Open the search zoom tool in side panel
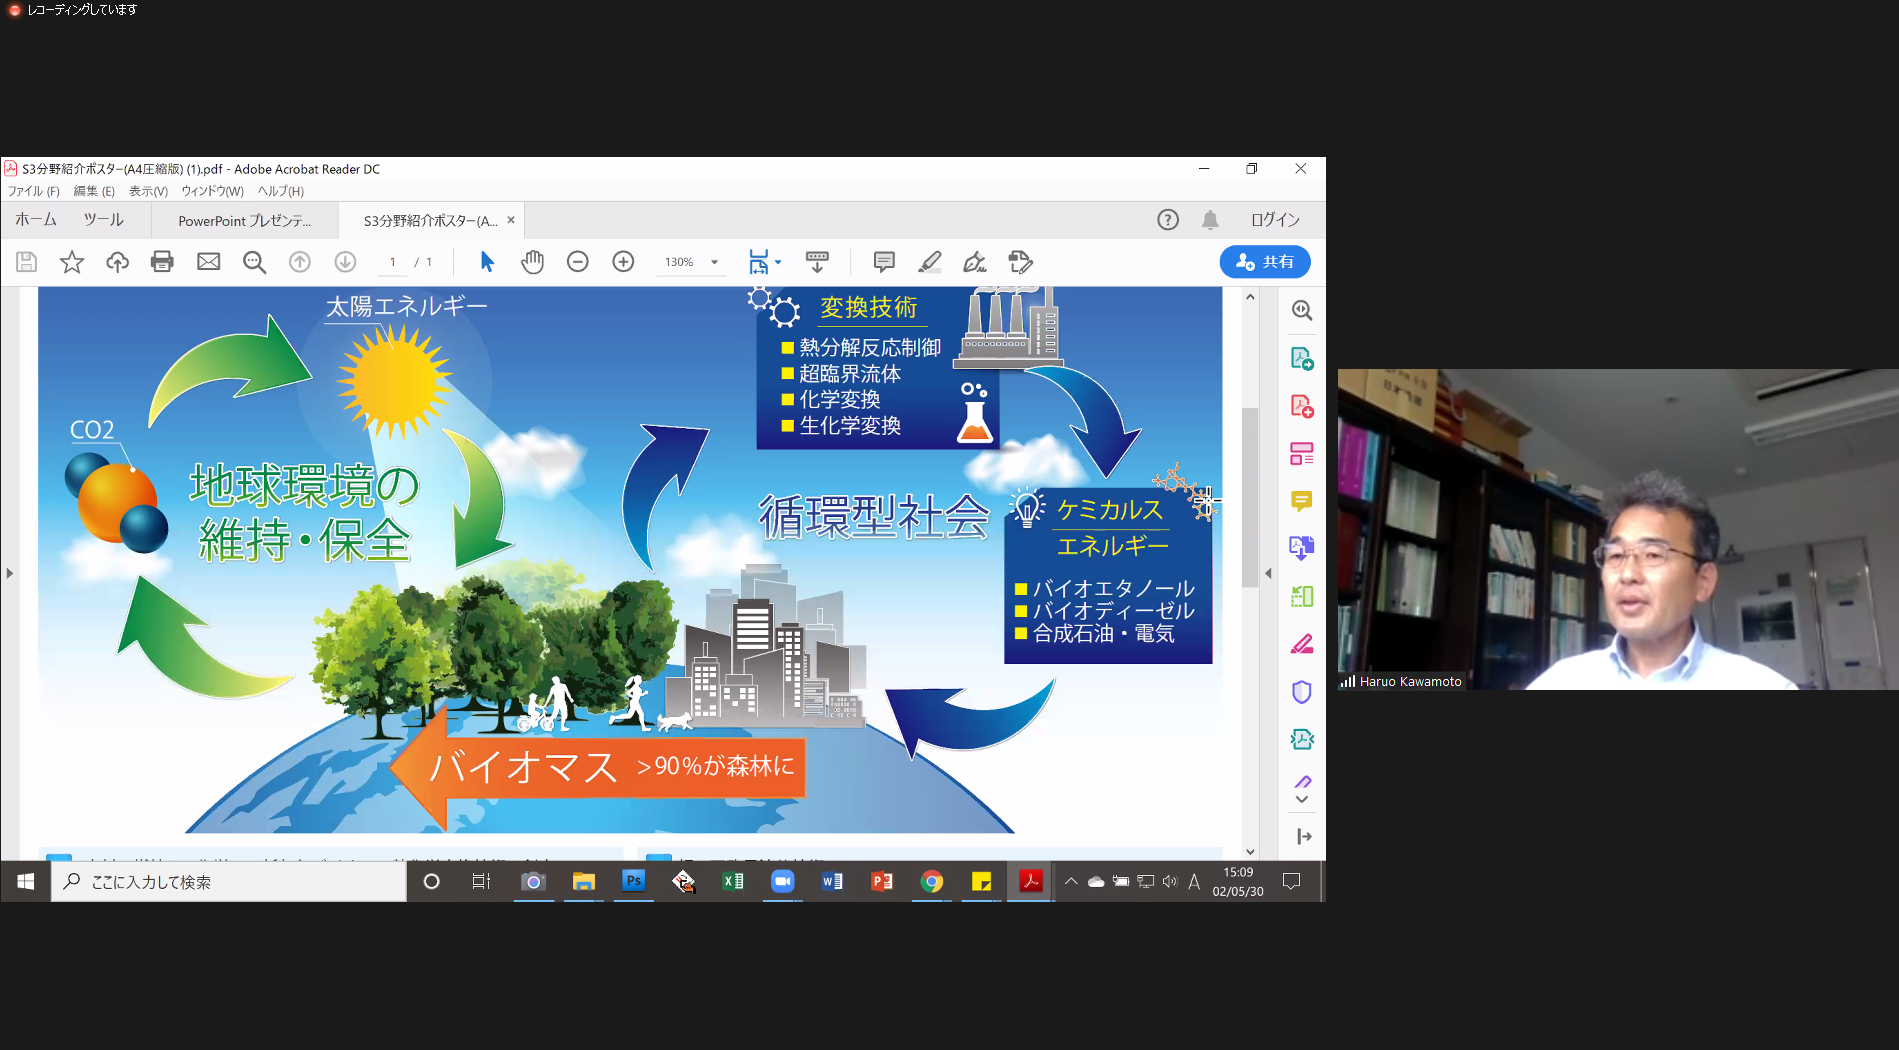 (1301, 311)
